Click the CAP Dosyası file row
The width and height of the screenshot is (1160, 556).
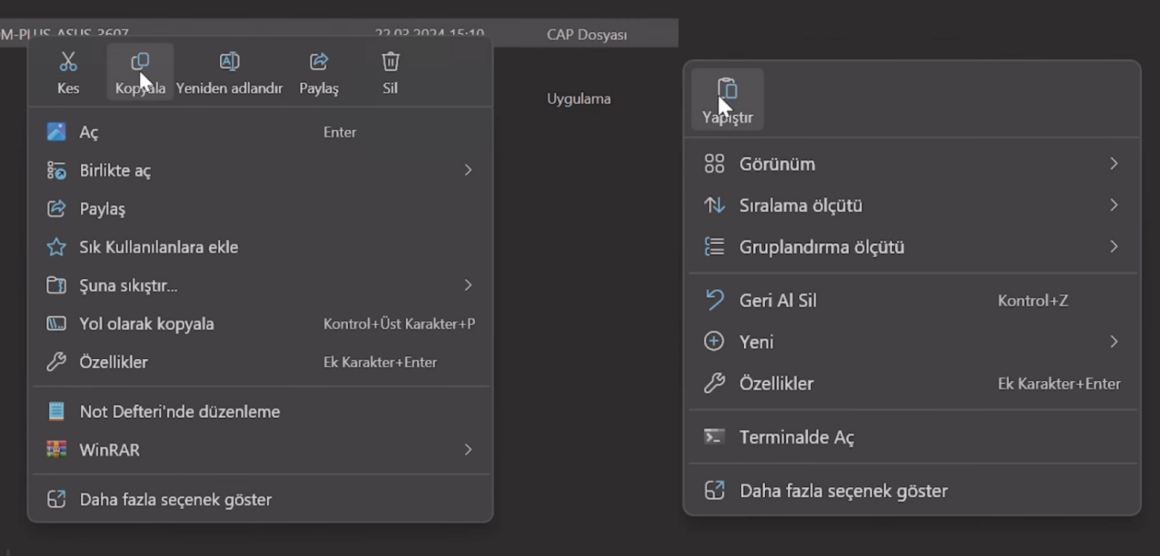pos(586,35)
